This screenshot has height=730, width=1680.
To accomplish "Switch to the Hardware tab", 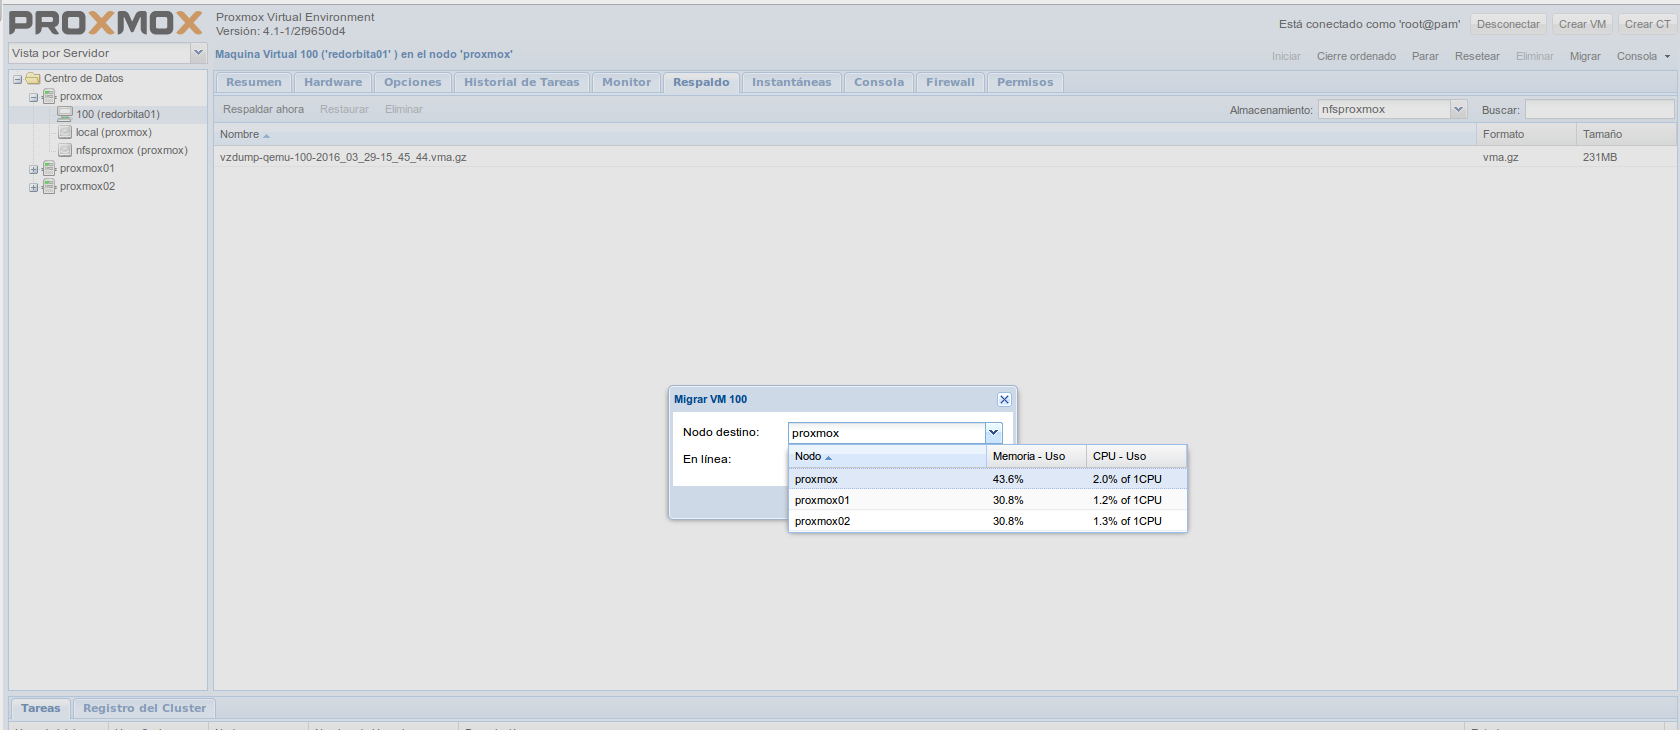I will tap(333, 82).
